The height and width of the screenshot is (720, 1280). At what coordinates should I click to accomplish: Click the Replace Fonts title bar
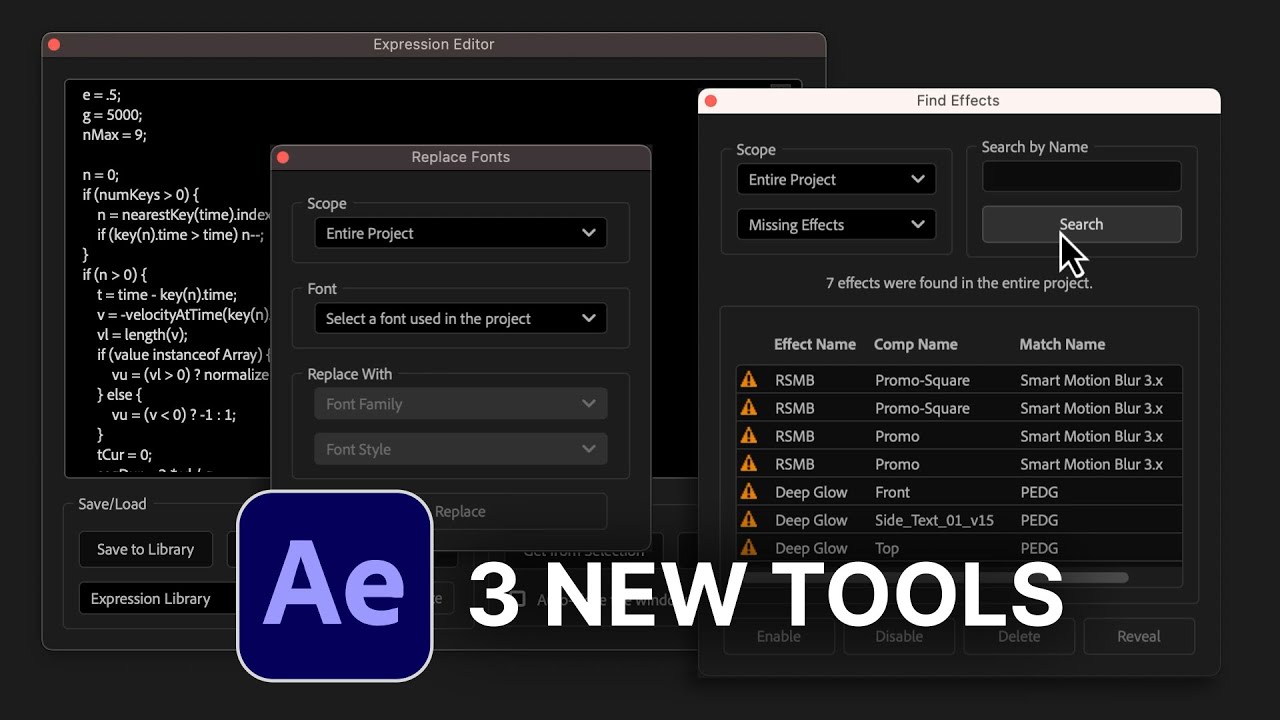(461, 157)
